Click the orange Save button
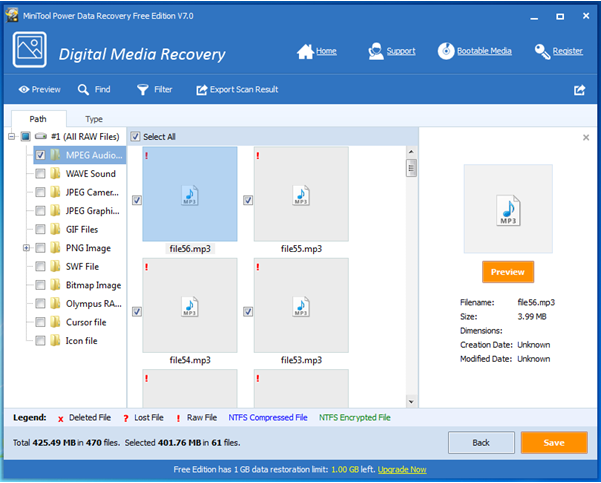This screenshot has height=483, width=601. pyautogui.click(x=554, y=443)
